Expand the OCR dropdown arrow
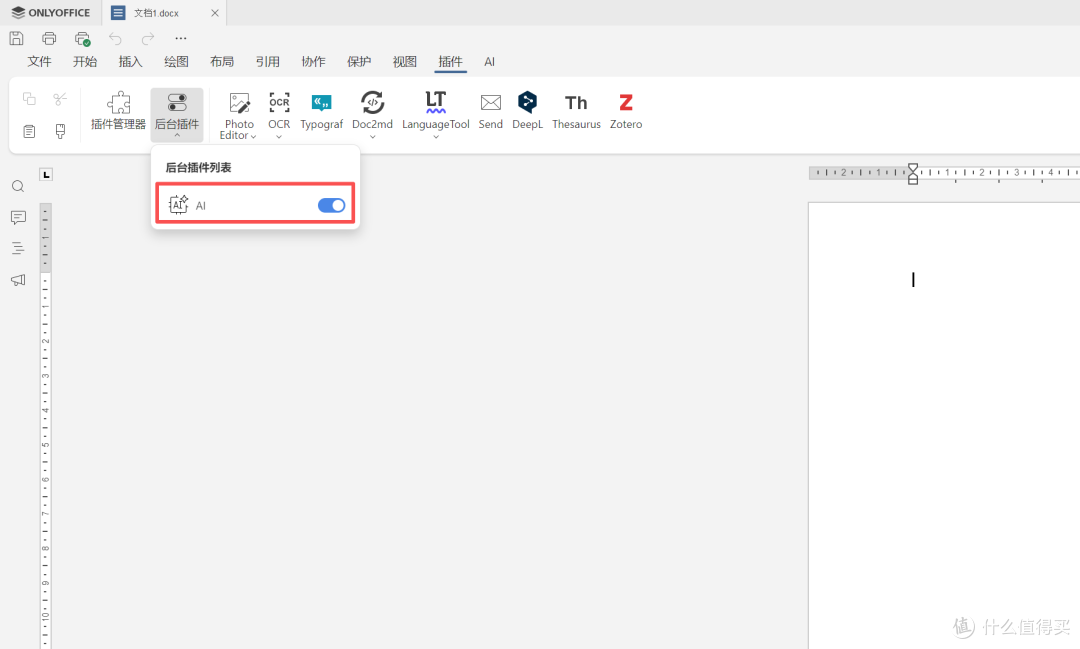The width and height of the screenshot is (1080, 649). pos(279,136)
